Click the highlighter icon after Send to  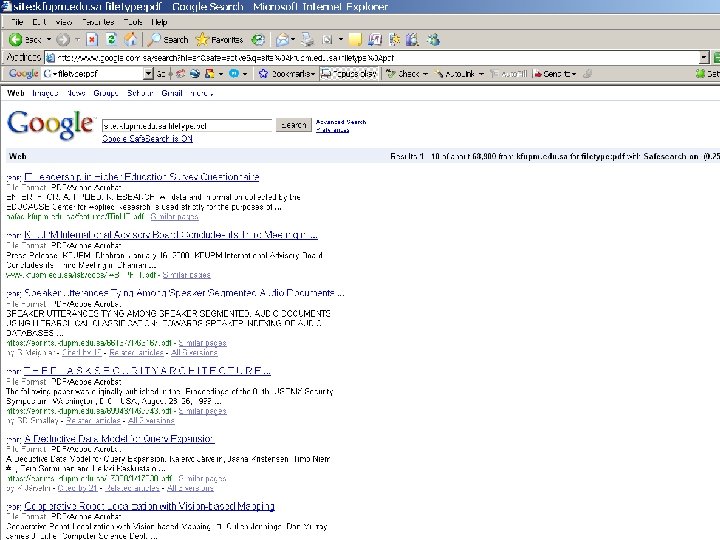tap(587, 73)
